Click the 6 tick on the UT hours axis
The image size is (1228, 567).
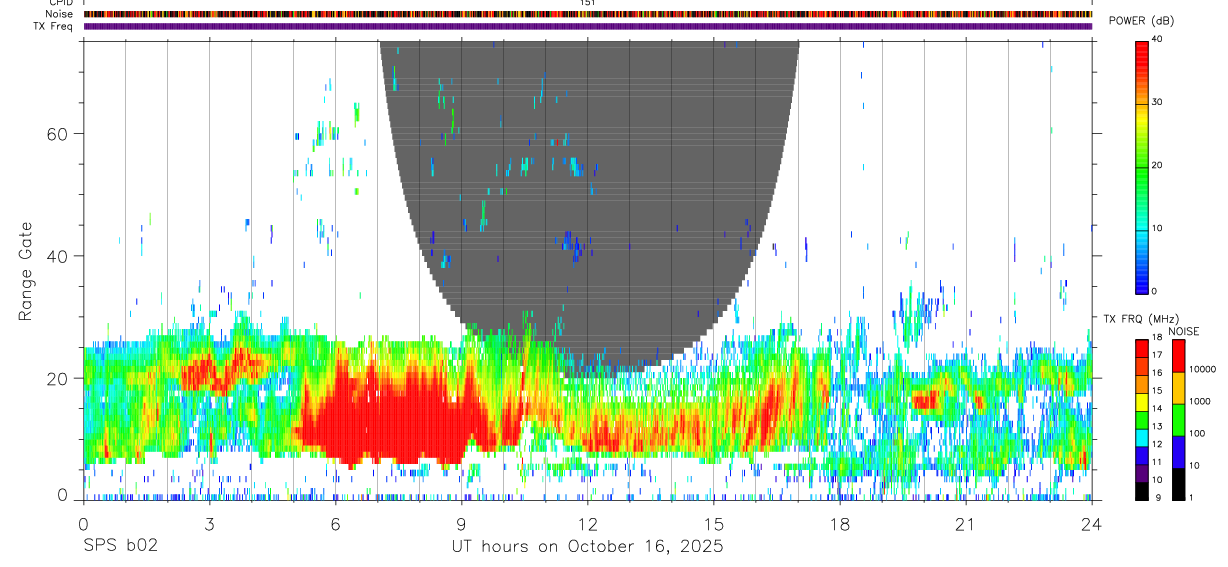[335, 523]
